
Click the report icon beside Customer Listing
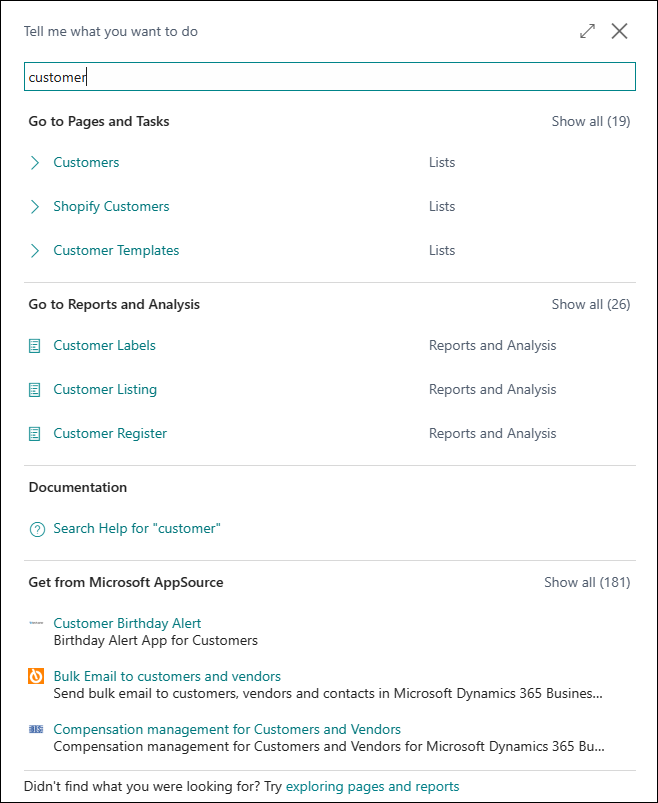[34, 390]
